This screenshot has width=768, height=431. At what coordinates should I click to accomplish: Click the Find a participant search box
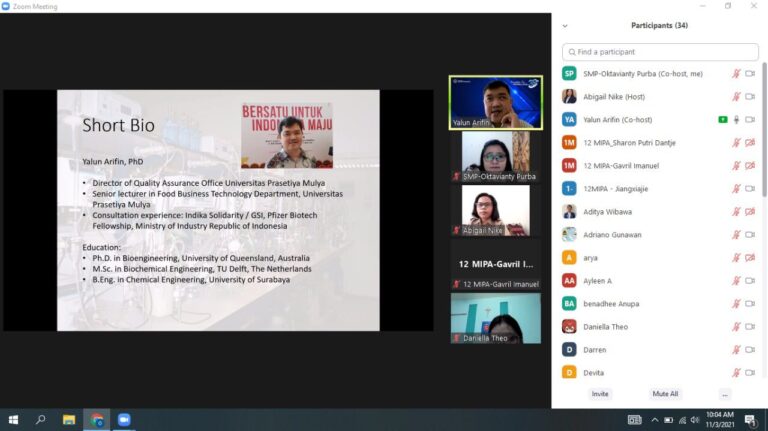660,51
